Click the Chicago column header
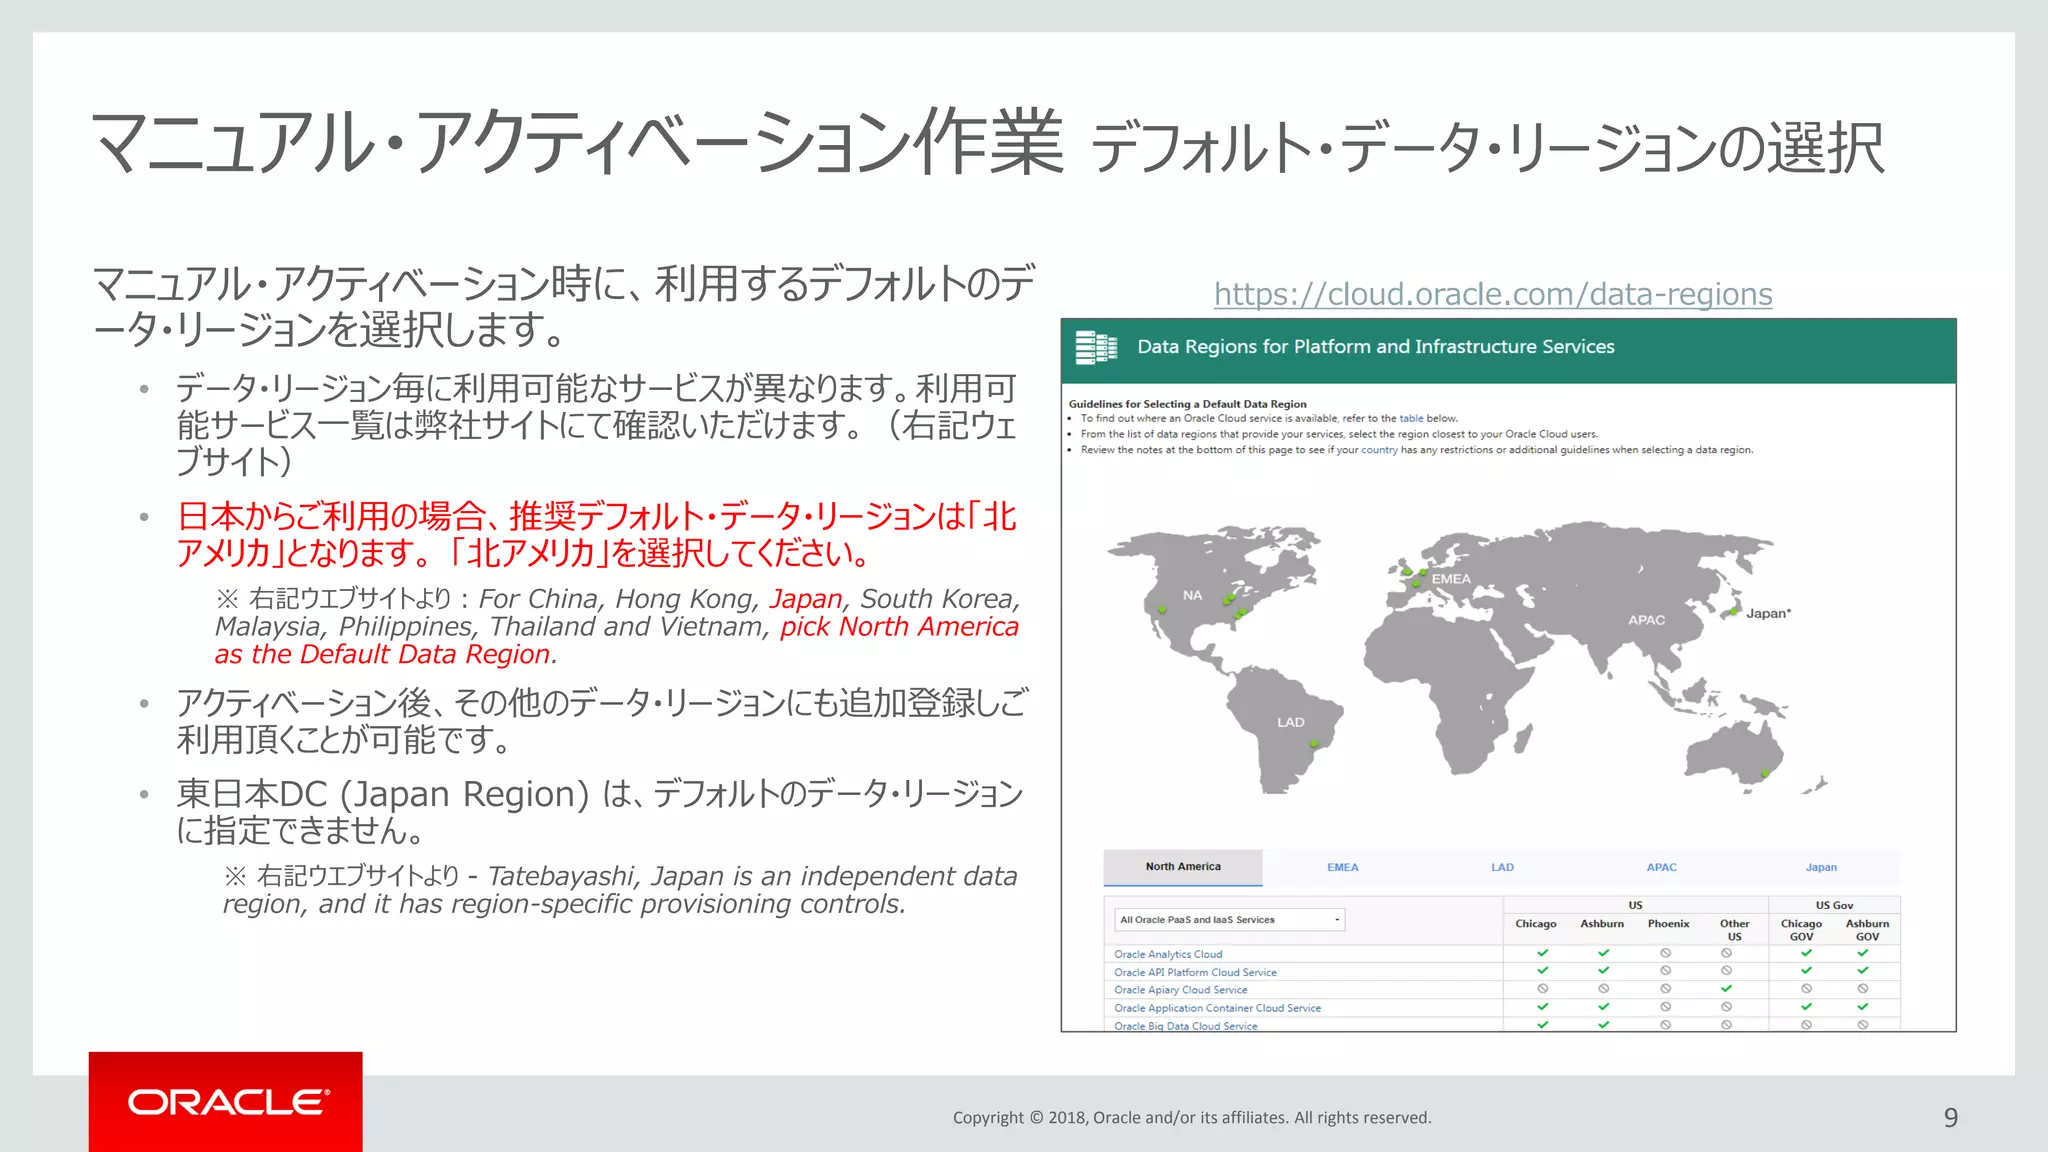The image size is (2048, 1152). coord(1536,924)
